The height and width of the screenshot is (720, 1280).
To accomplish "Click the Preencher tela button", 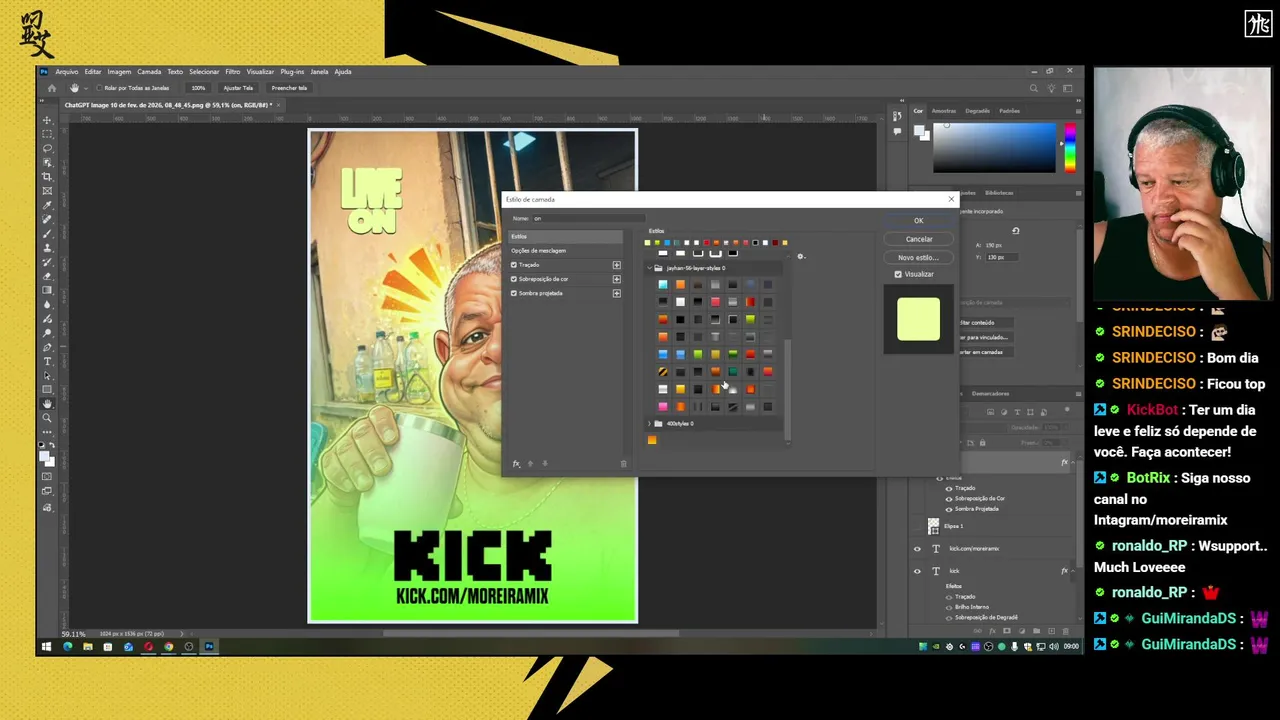I will coord(289,88).
